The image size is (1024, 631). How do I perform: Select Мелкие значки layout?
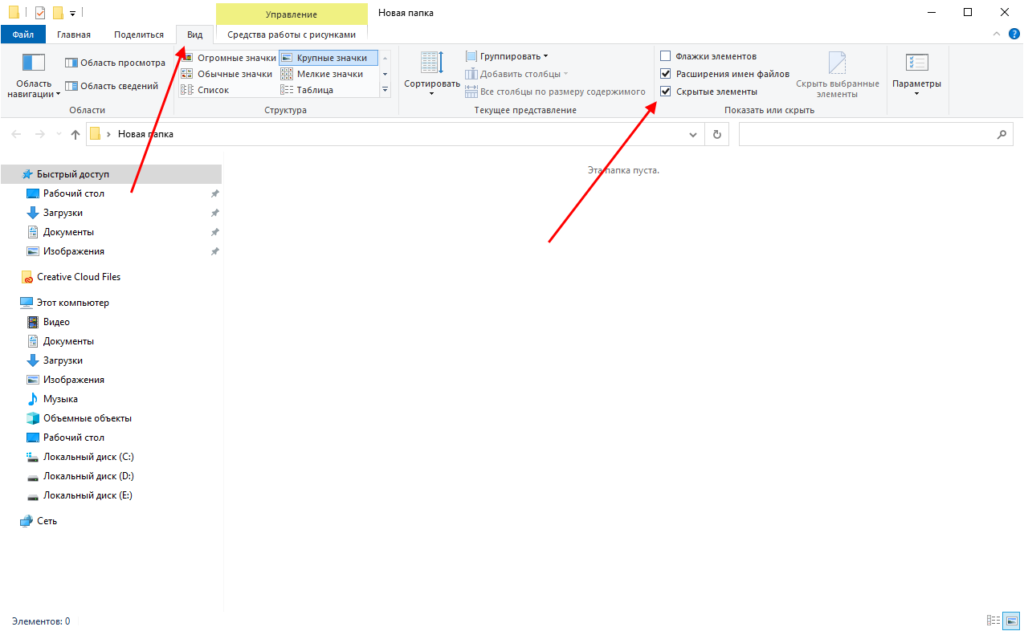coord(323,74)
